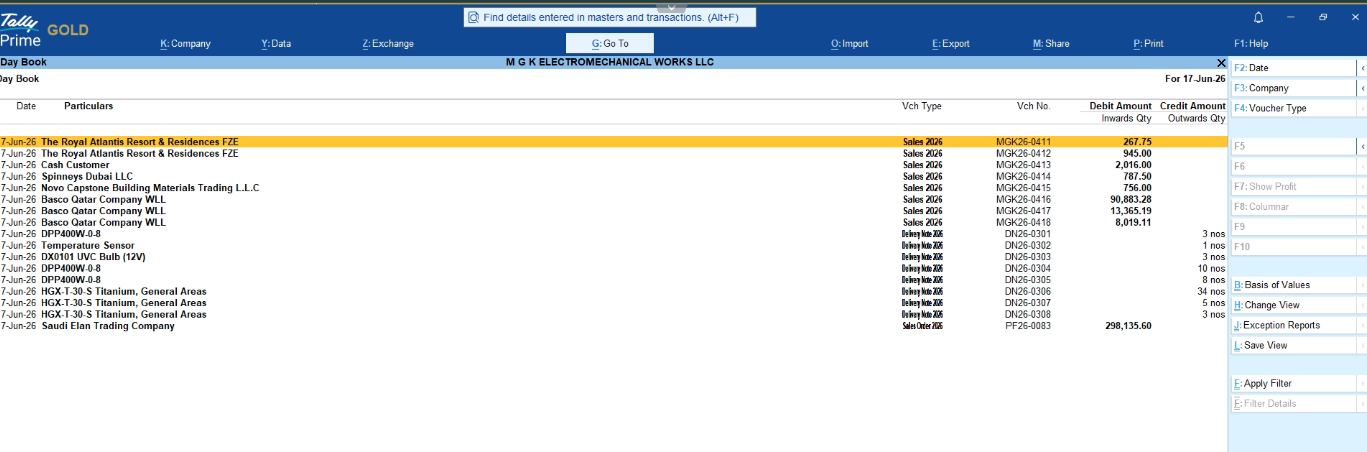Select the delivery note DN26-0301 row
1367x452 pixels.
tap(613, 234)
